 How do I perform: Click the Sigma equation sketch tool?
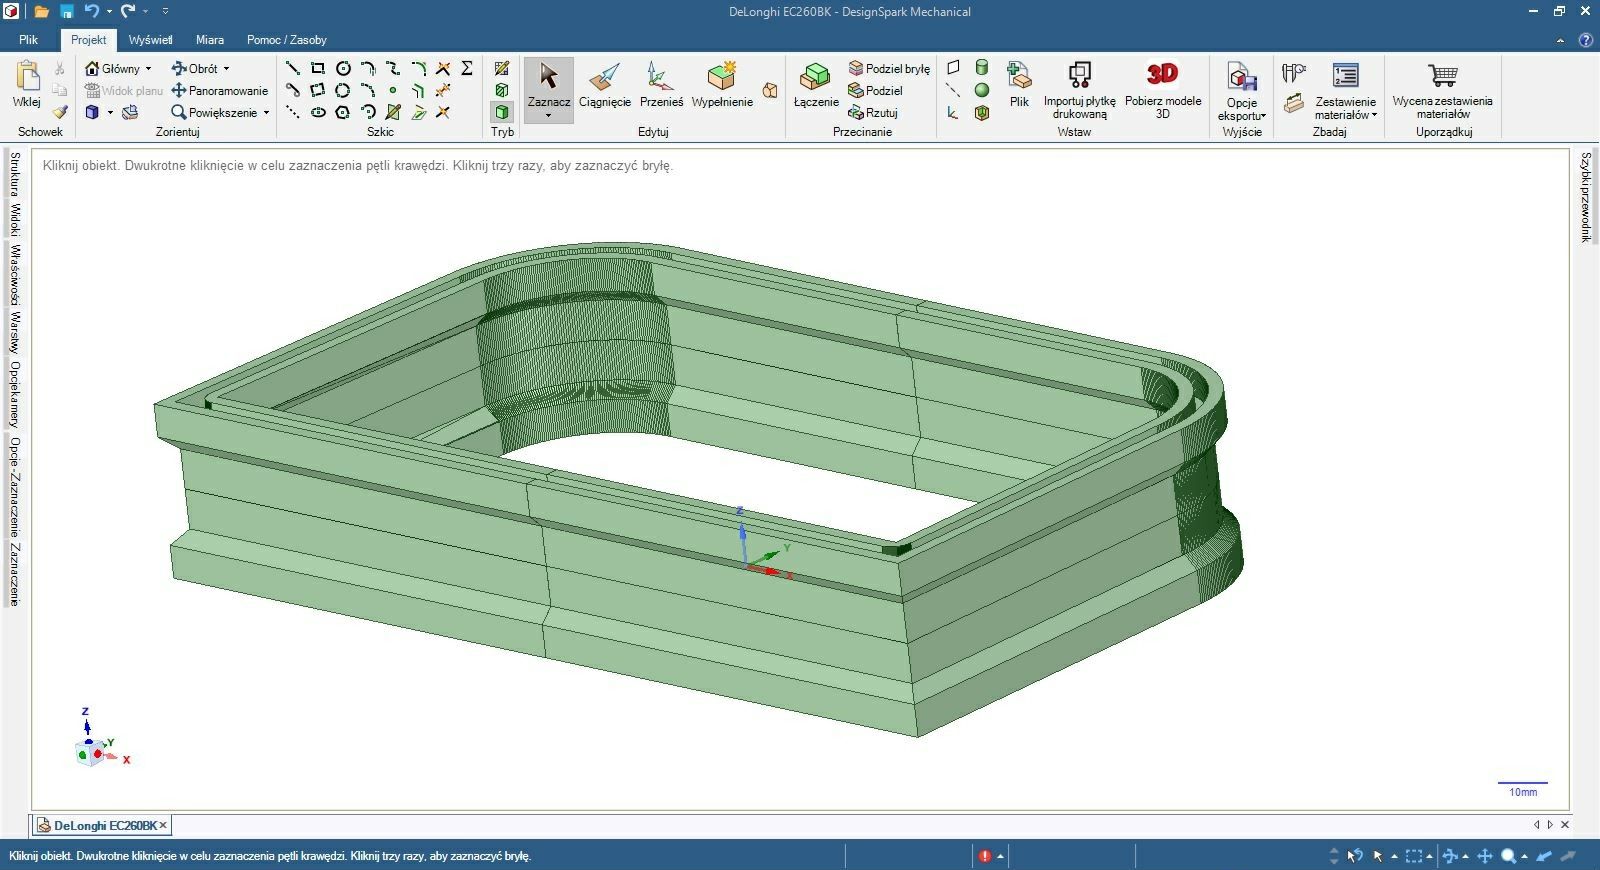[x=467, y=68]
